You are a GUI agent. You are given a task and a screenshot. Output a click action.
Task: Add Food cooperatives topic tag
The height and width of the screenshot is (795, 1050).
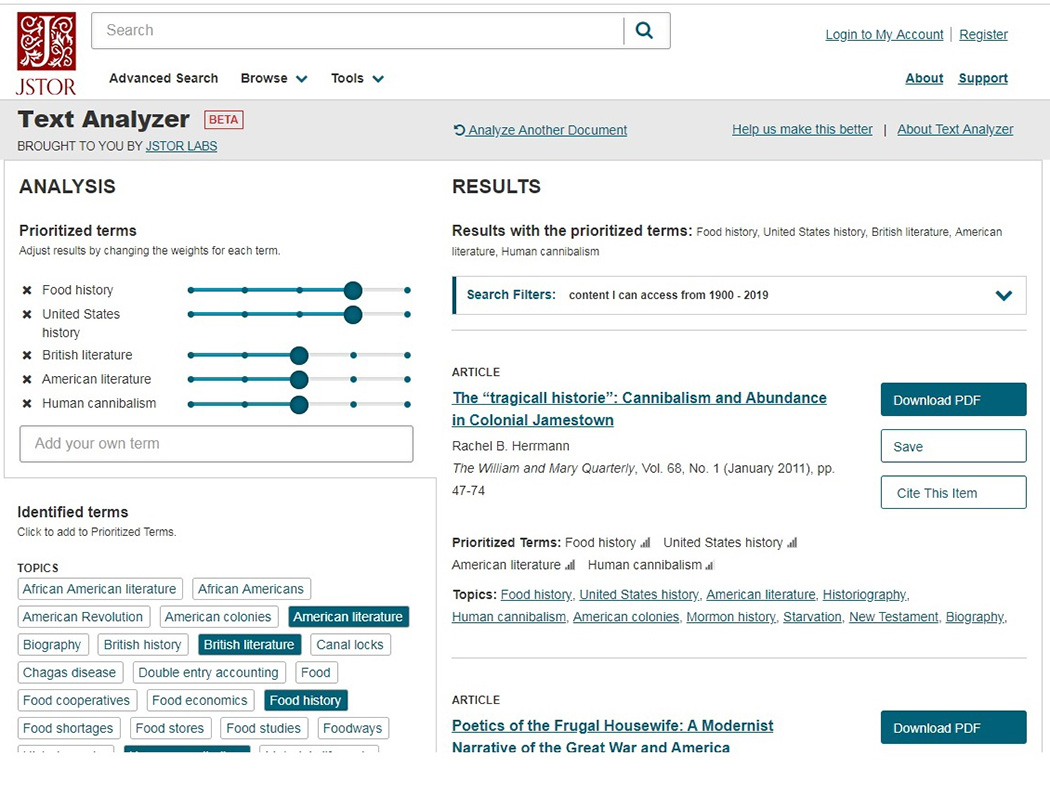click(77, 701)
